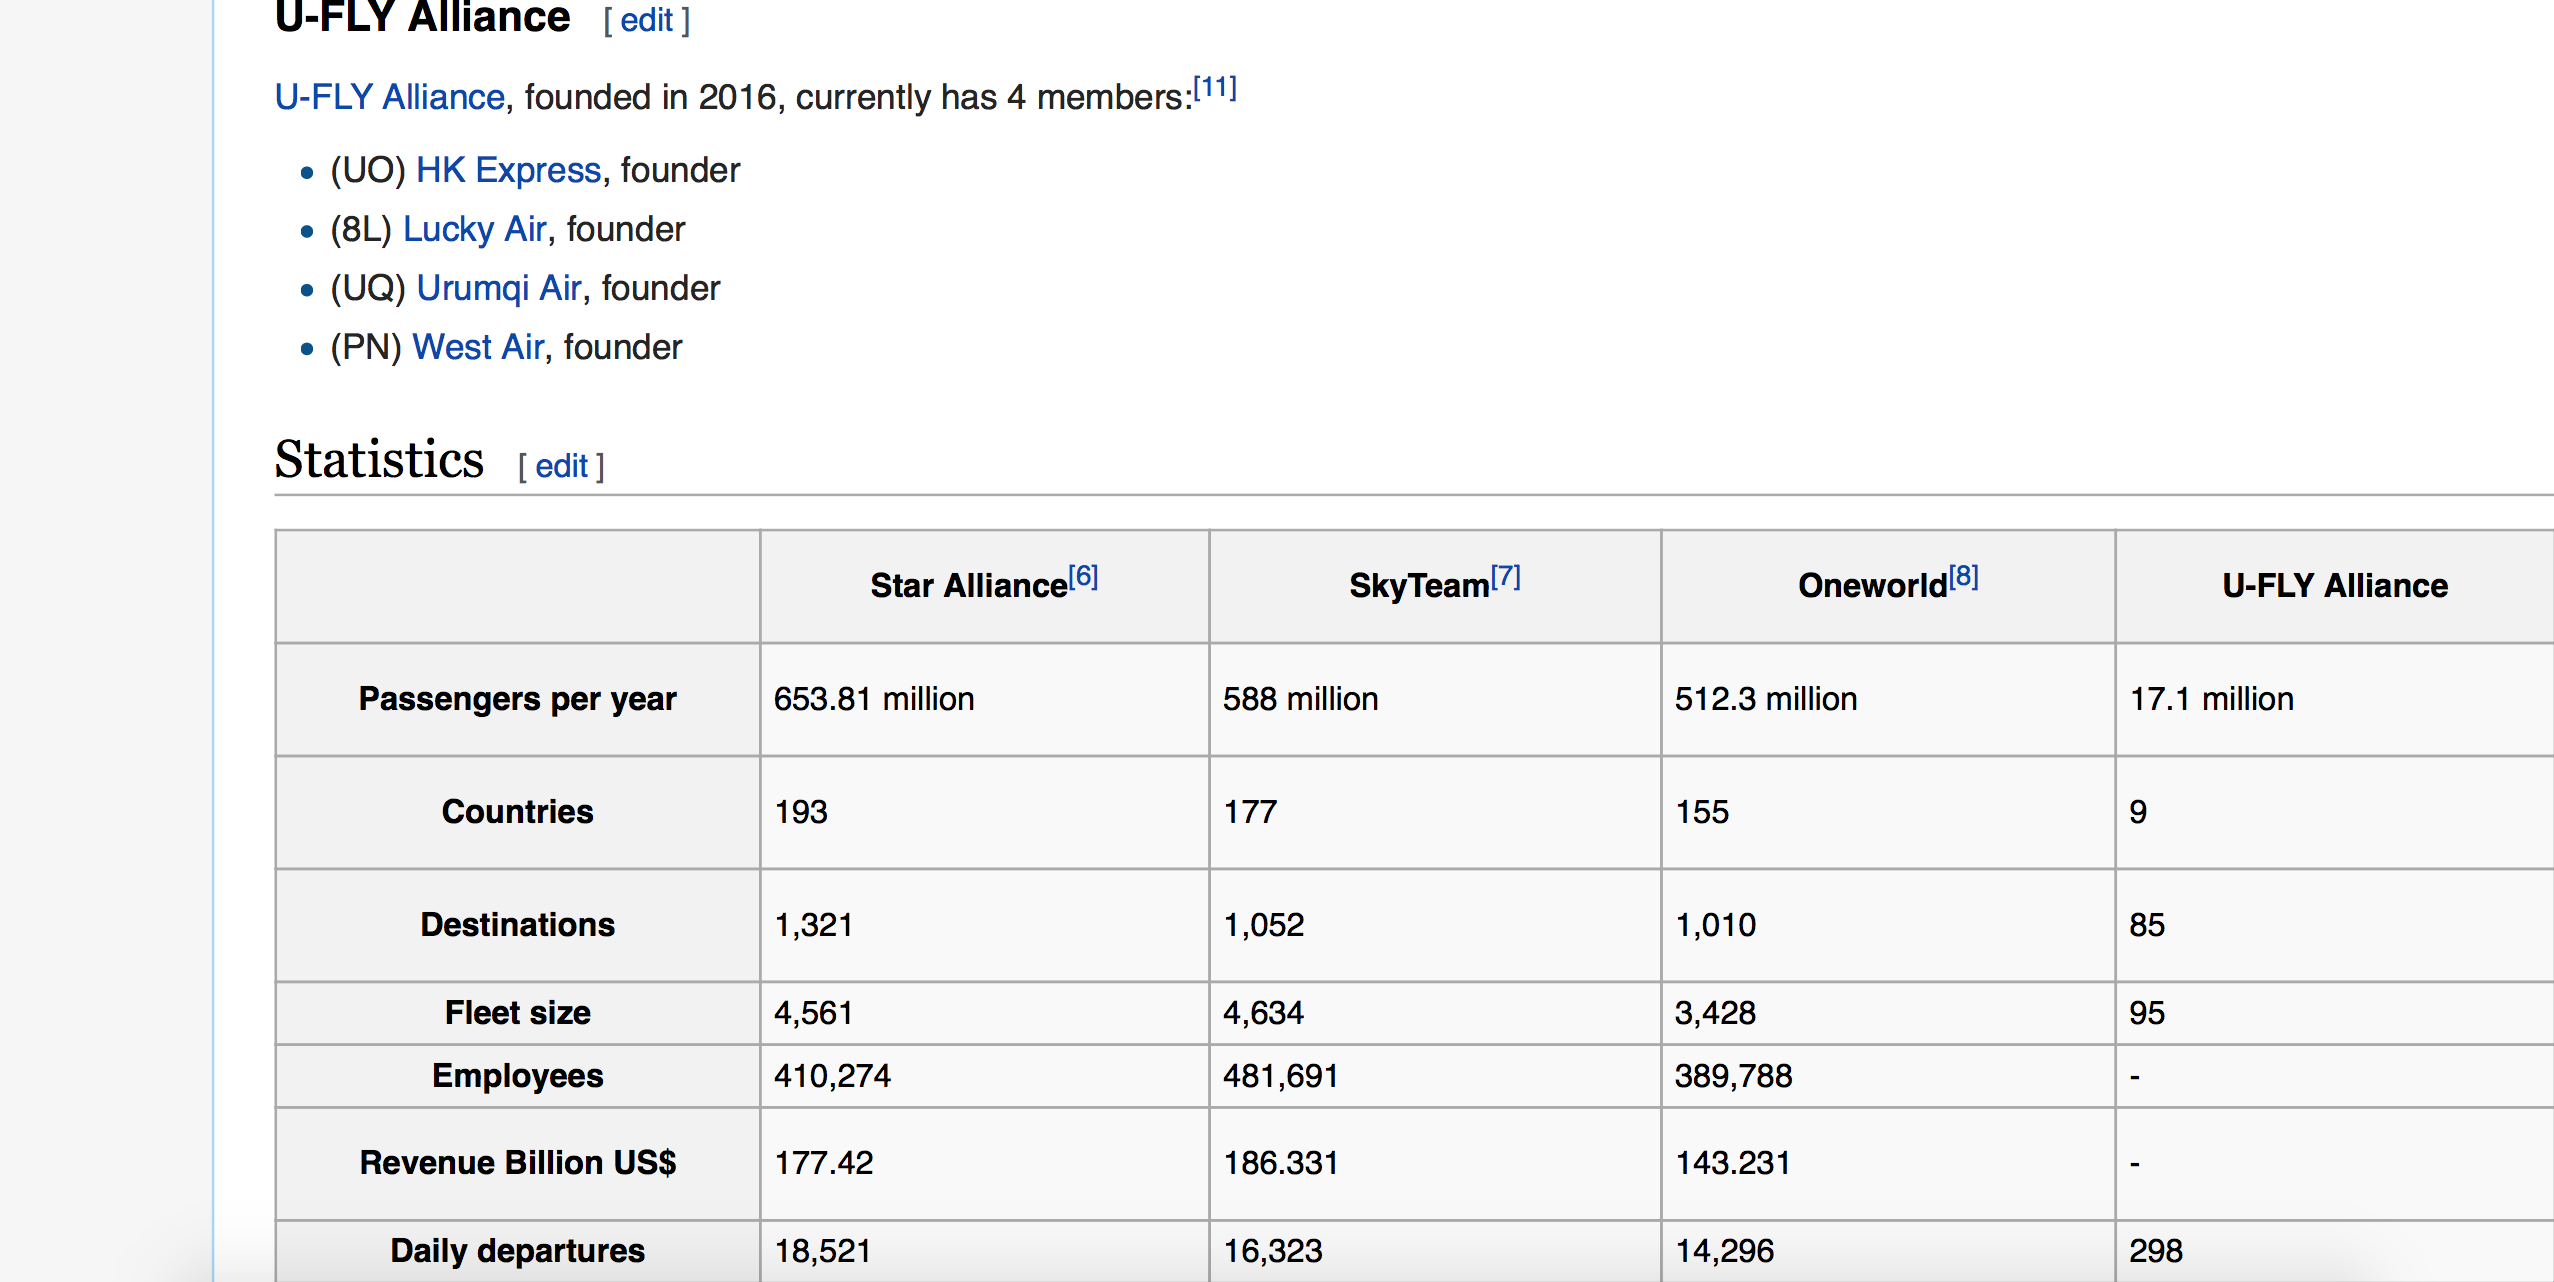Open reference 8 beside Oneworld header
This screenshot has width=2554, height=1282.
point(1963,576)
